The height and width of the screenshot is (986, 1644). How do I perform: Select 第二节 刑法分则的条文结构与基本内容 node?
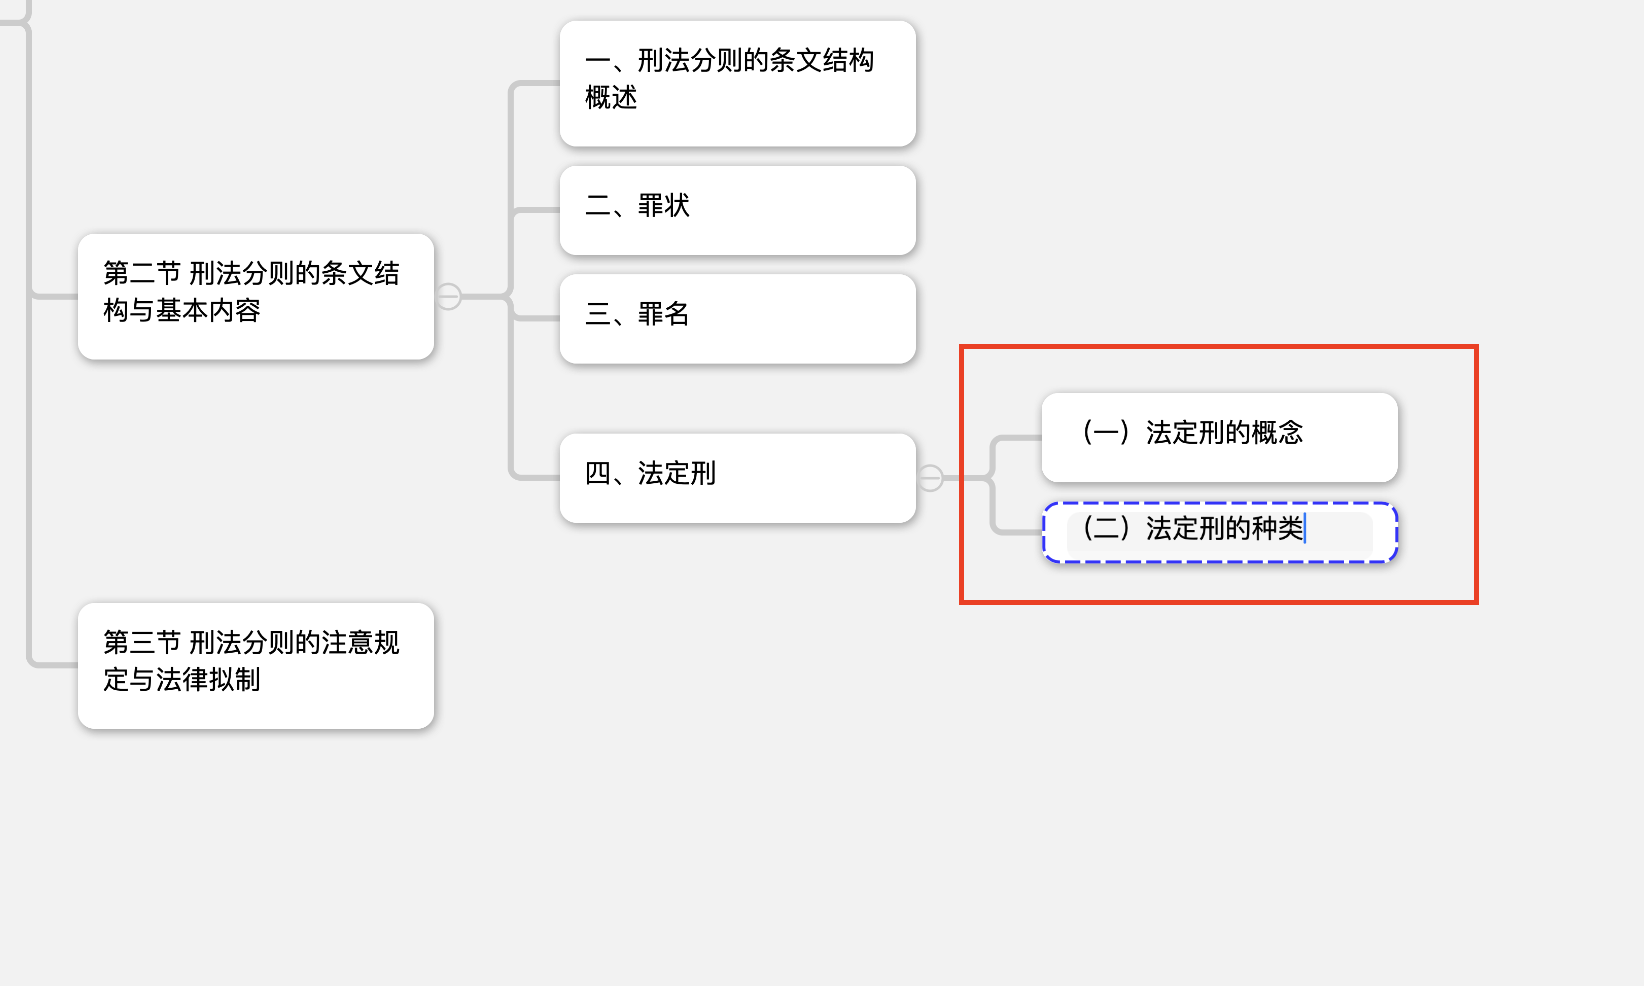[x=255, y=296]
